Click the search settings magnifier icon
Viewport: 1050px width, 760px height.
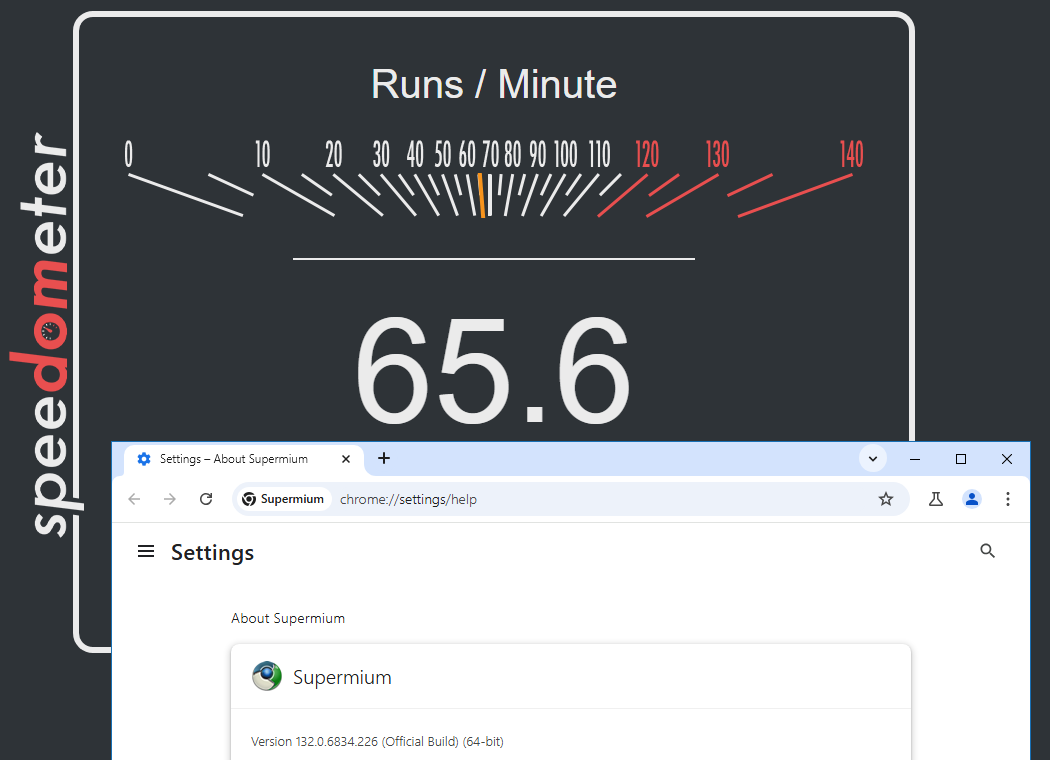(987, 550)
